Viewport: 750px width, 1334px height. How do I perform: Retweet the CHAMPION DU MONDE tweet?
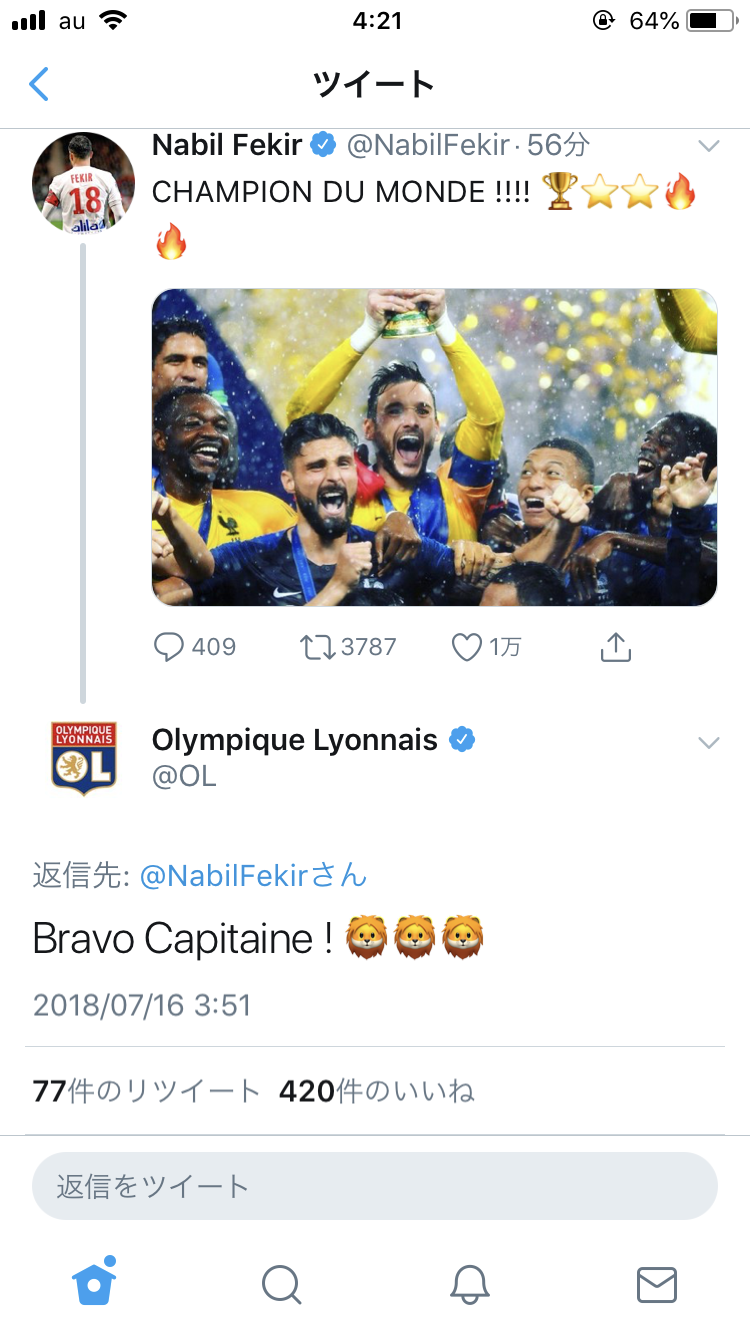(x=319, y=647)
